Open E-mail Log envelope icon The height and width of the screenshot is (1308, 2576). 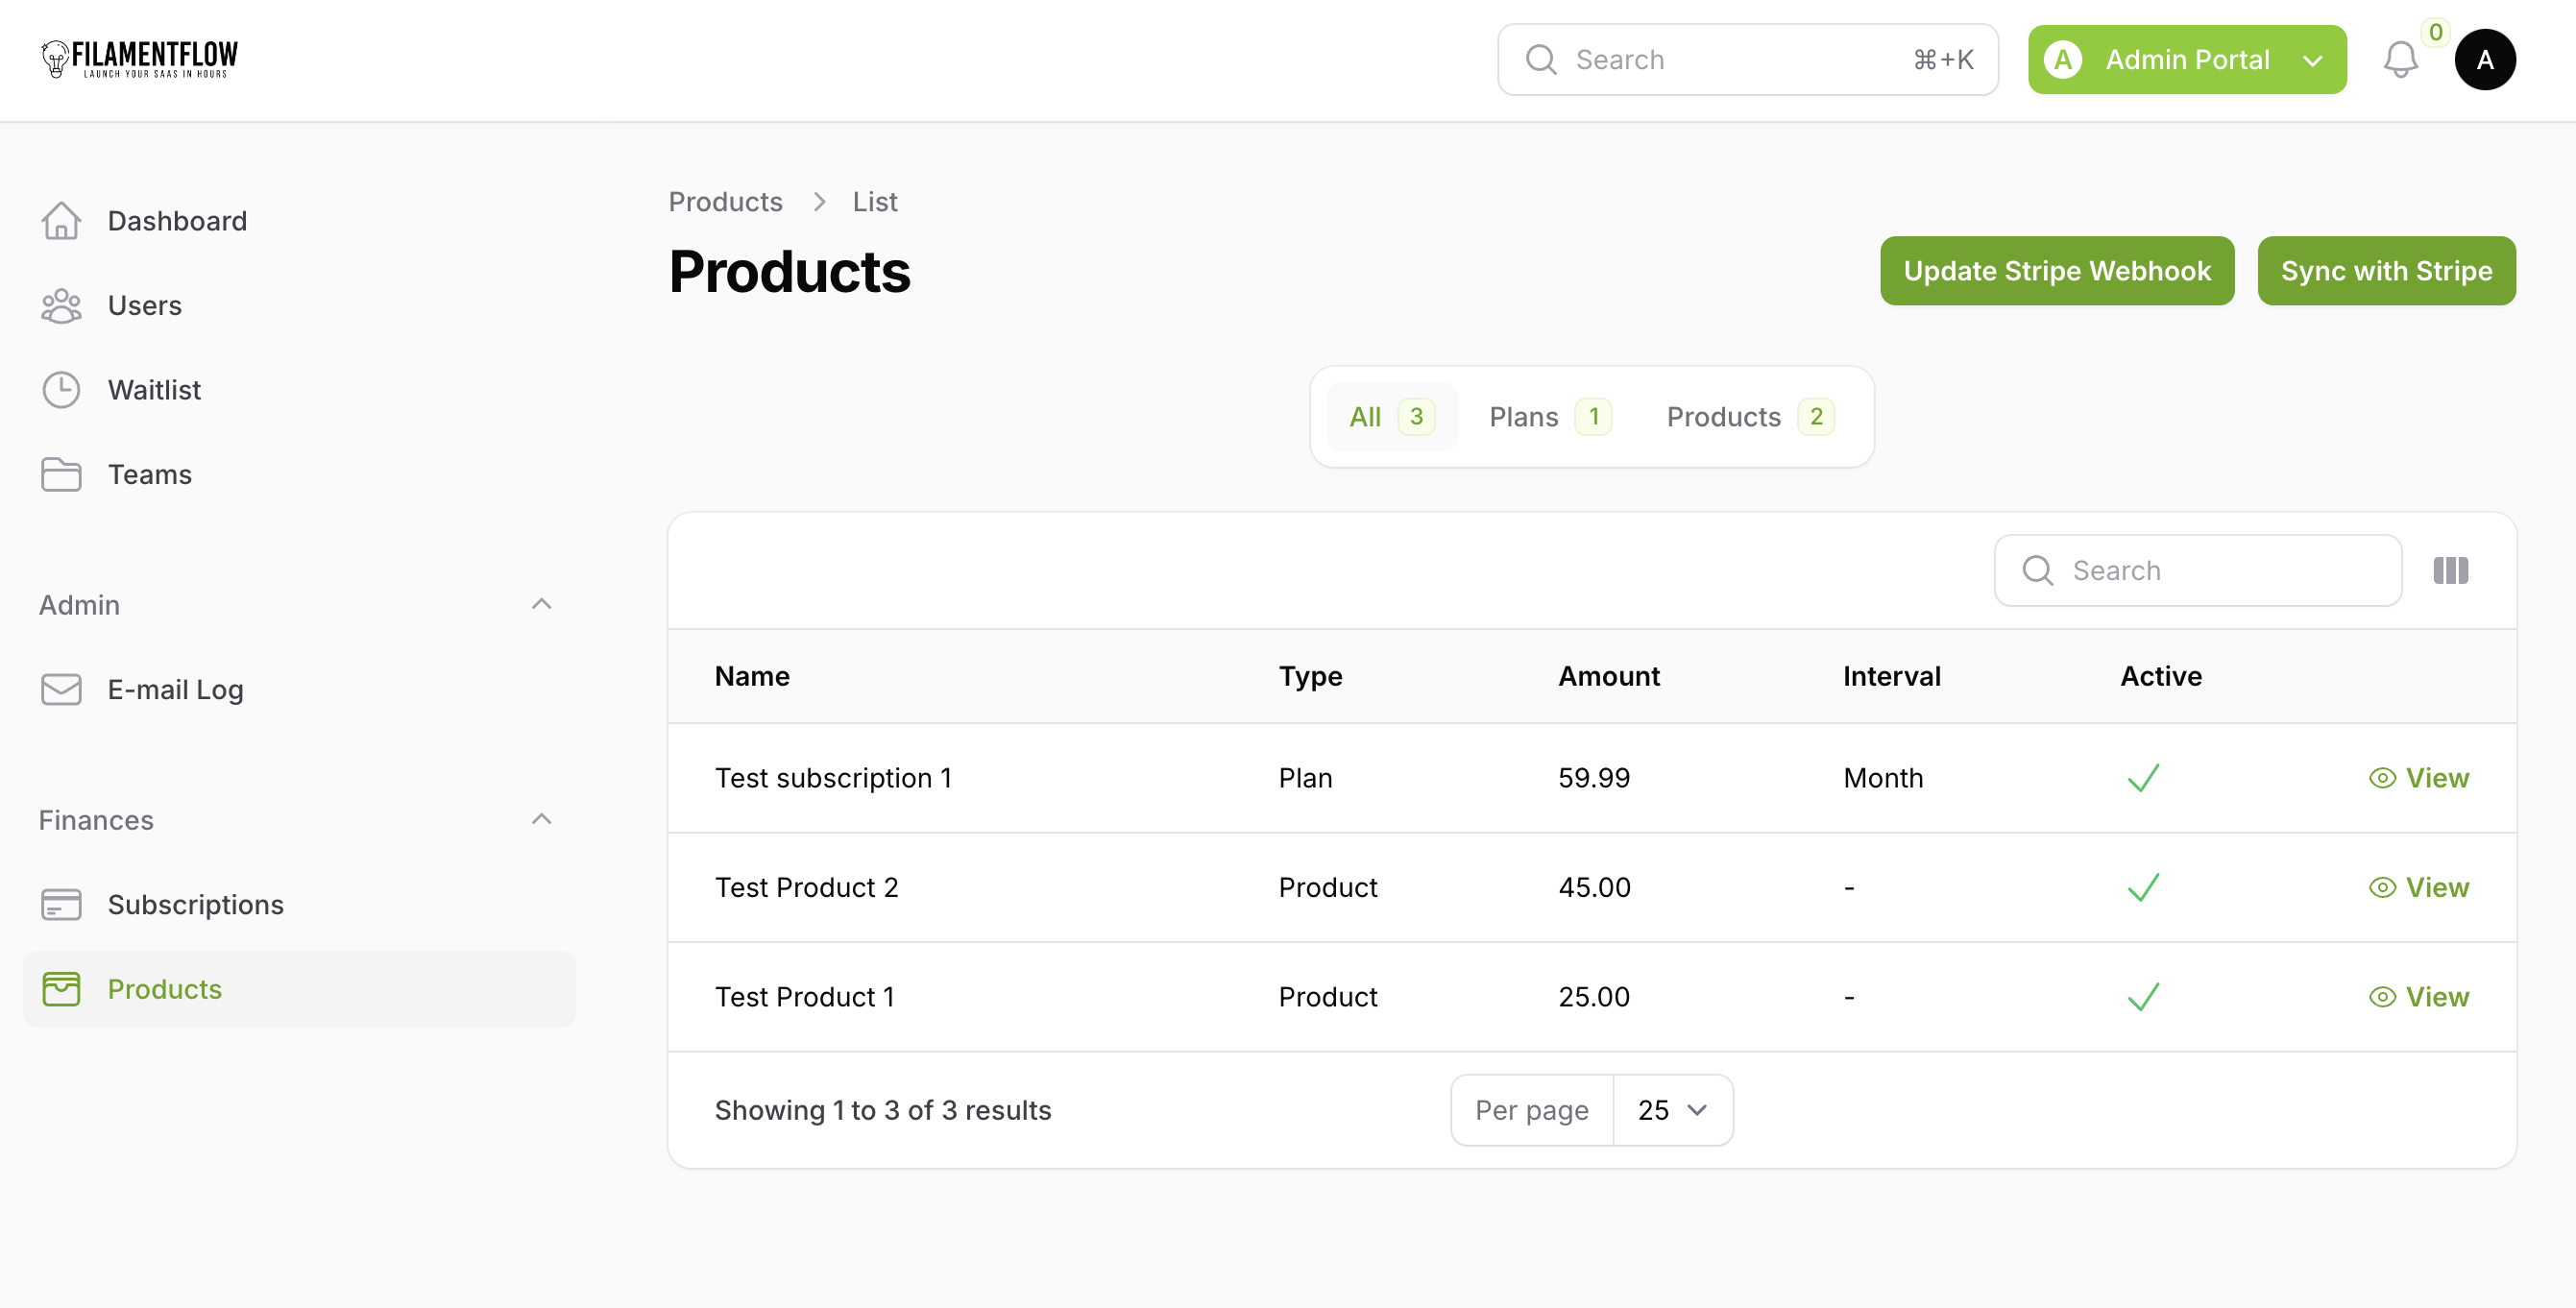click(61, 690)
